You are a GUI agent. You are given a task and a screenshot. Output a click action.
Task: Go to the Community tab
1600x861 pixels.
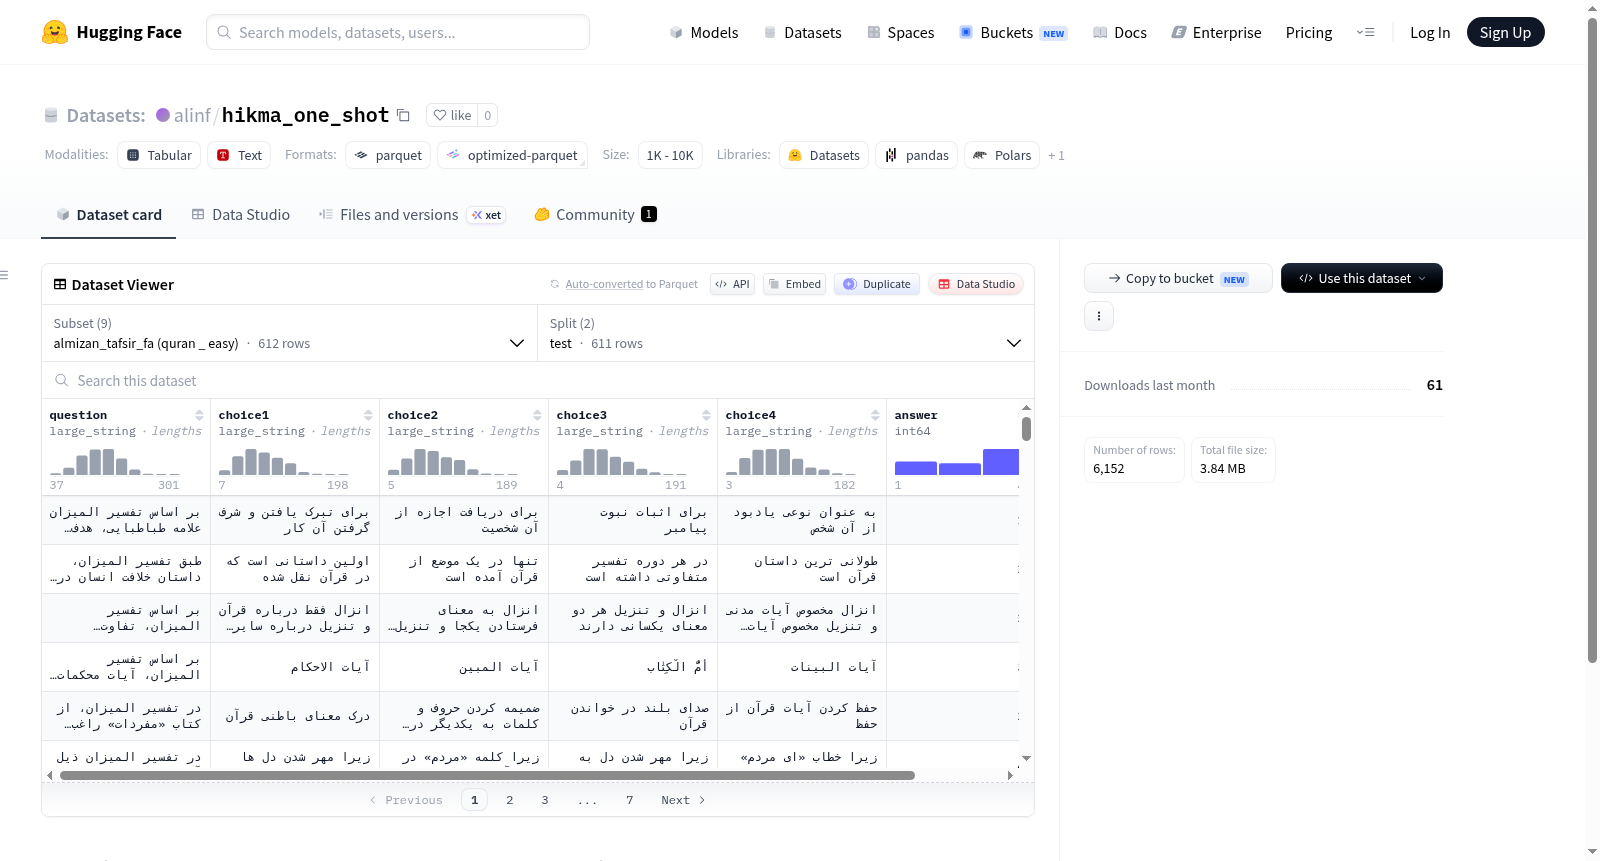pos(595,214)
